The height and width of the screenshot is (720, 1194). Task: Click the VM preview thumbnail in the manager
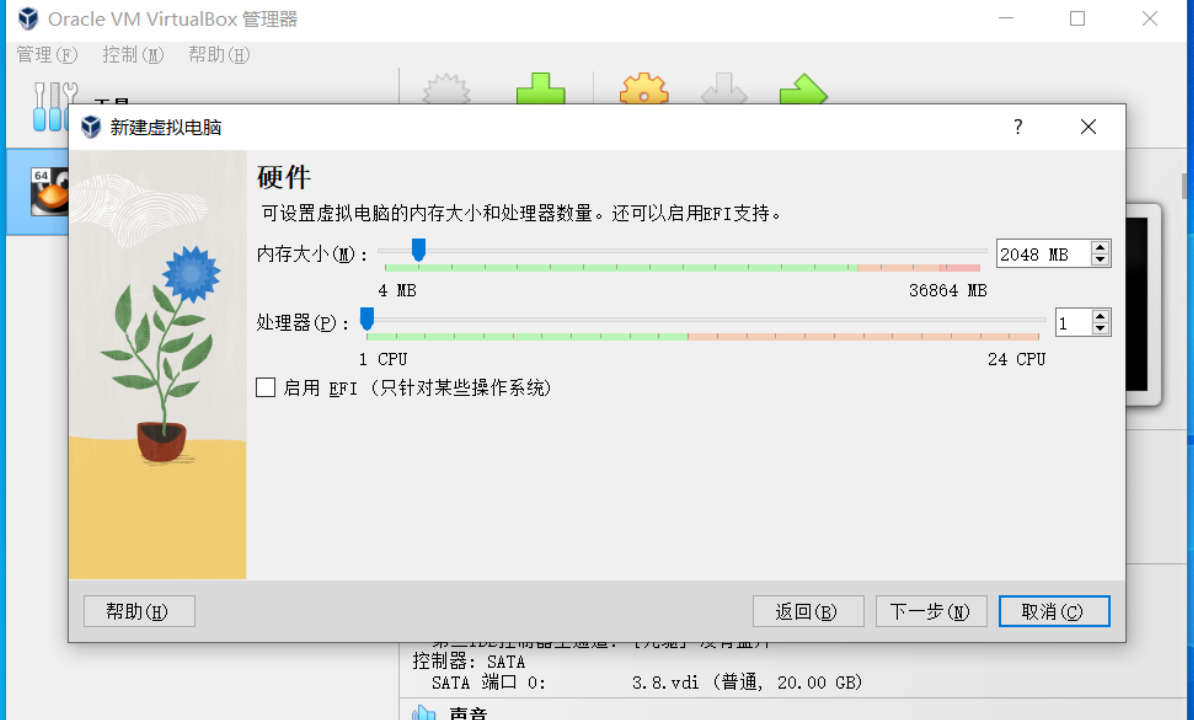[1142, 304]
